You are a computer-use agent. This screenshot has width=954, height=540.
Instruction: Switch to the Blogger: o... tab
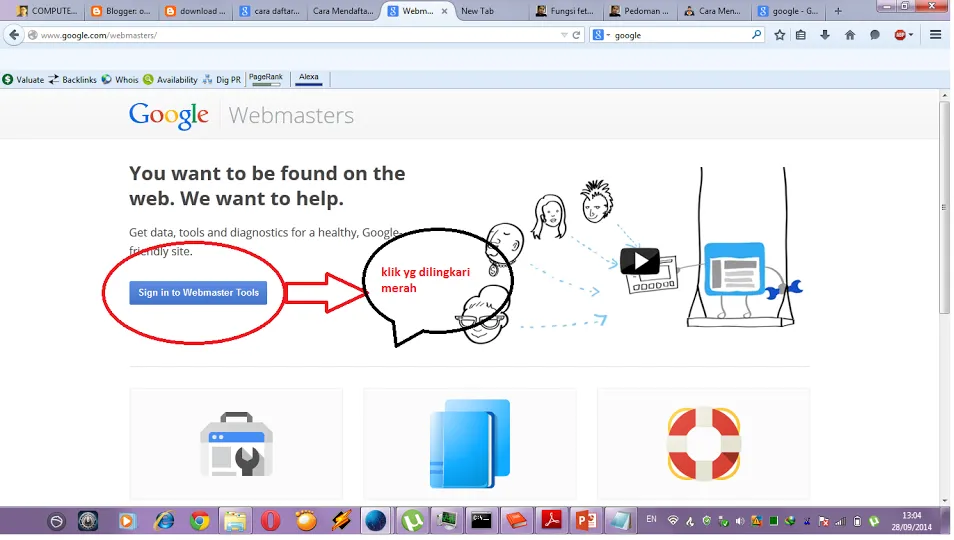[121, 11]
